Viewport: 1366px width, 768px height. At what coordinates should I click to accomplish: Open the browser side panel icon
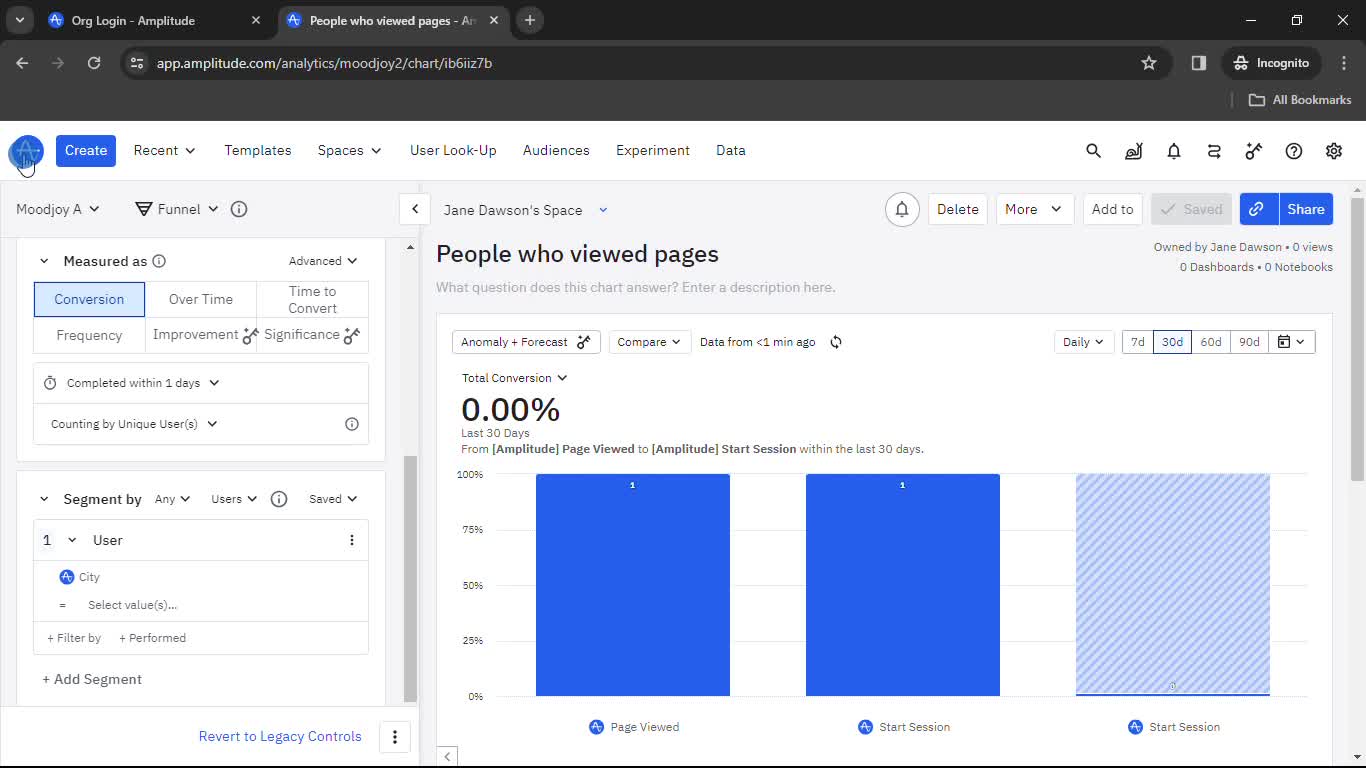pyautogui.click(x=1199, y=63)
